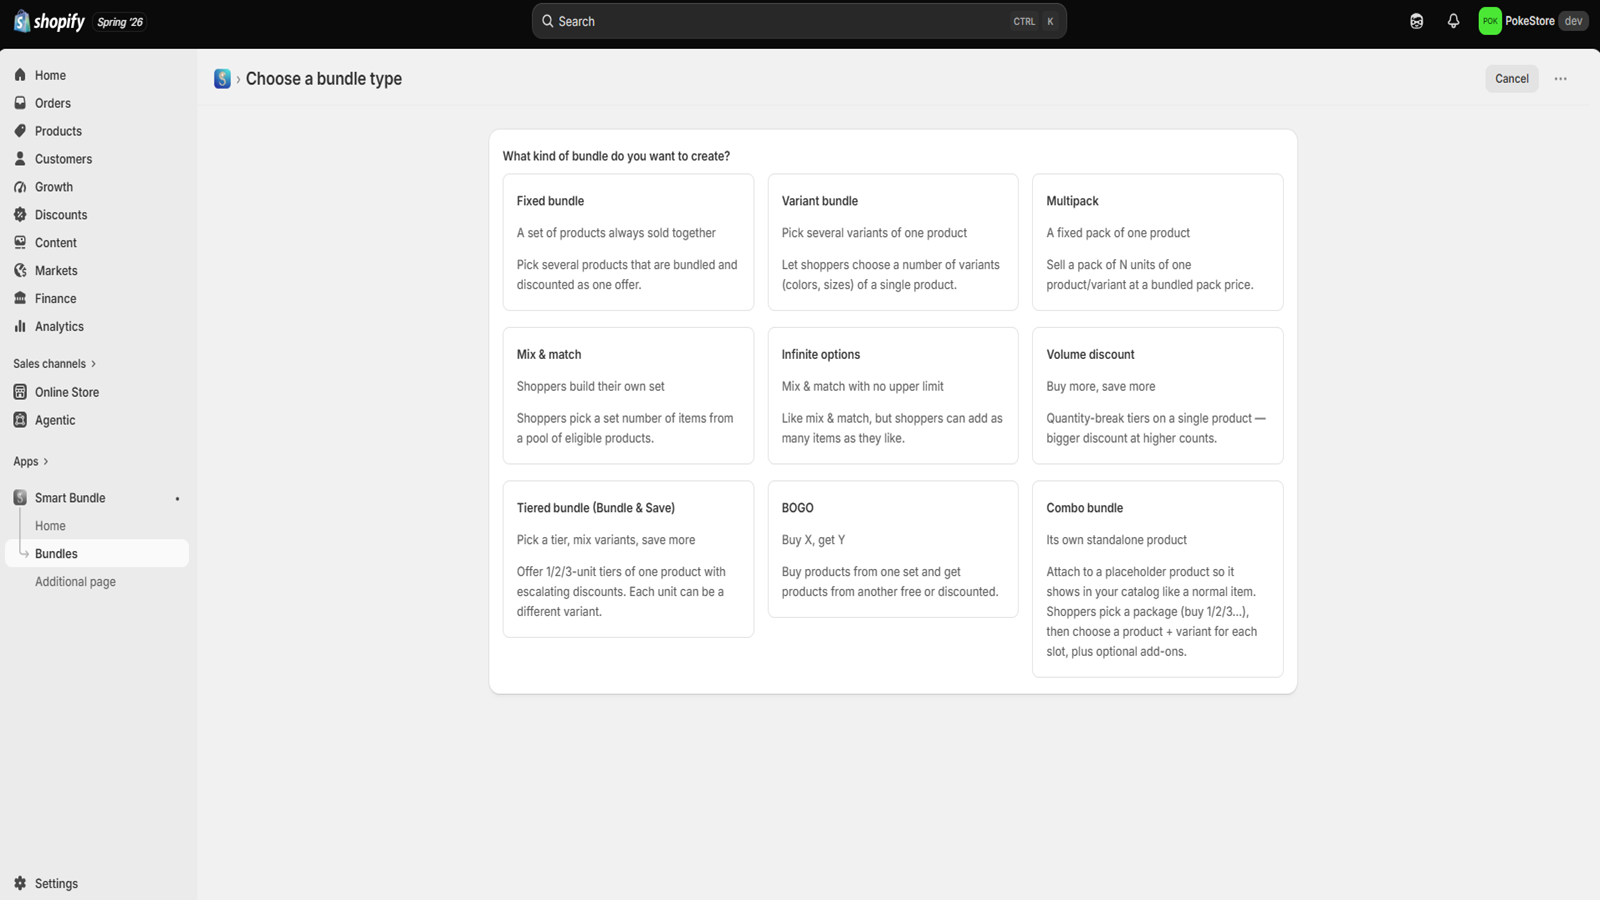1600x900 pixels.
Task: Select the Combo bundle option
Action: click(1157, 579)
